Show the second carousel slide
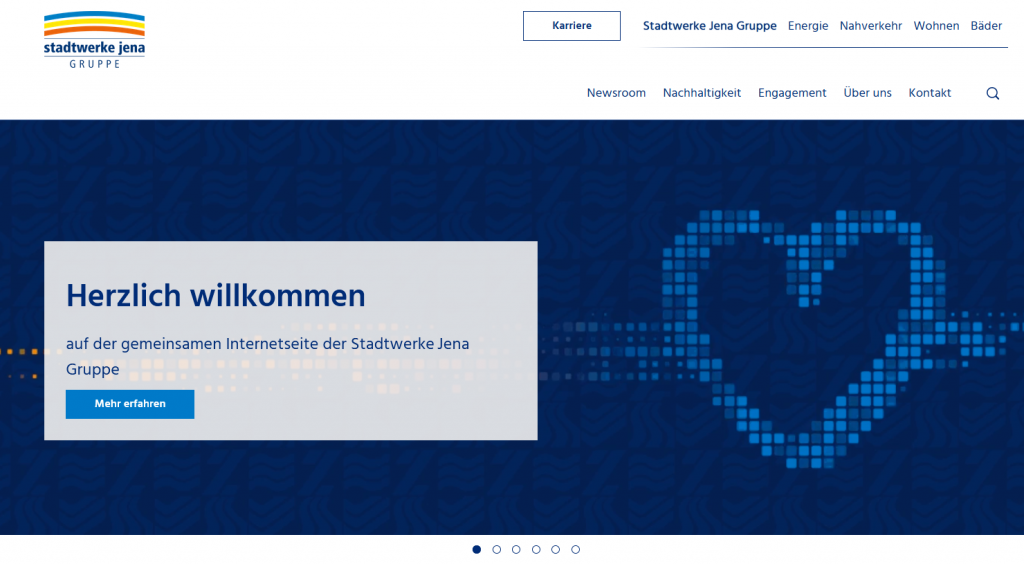 496,550
